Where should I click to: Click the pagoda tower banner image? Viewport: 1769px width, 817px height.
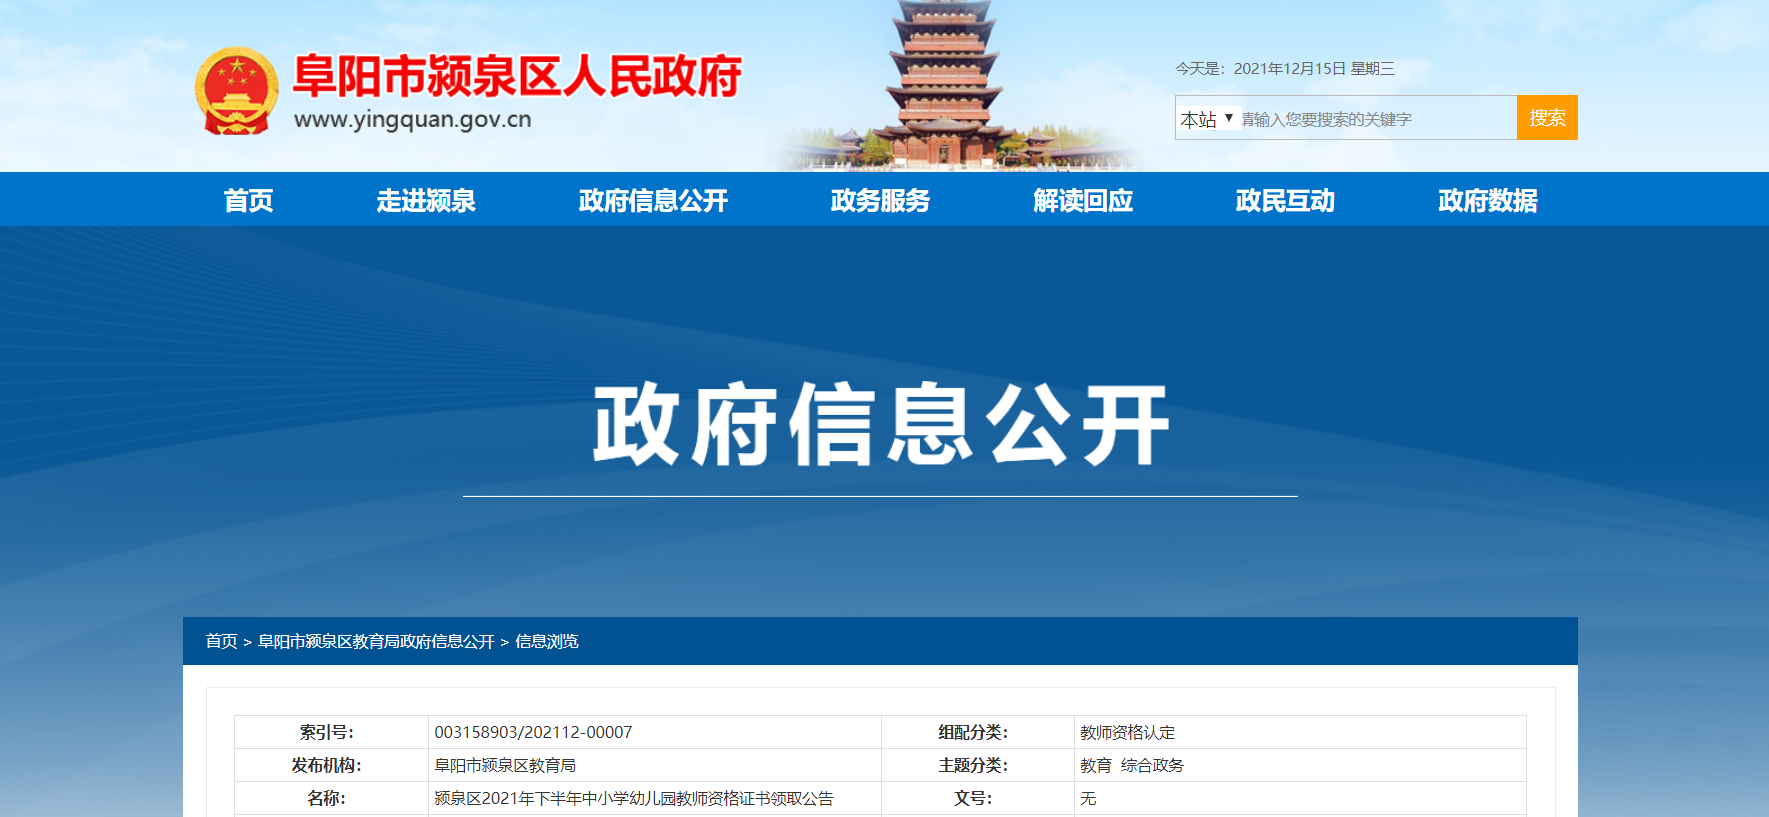946,85
